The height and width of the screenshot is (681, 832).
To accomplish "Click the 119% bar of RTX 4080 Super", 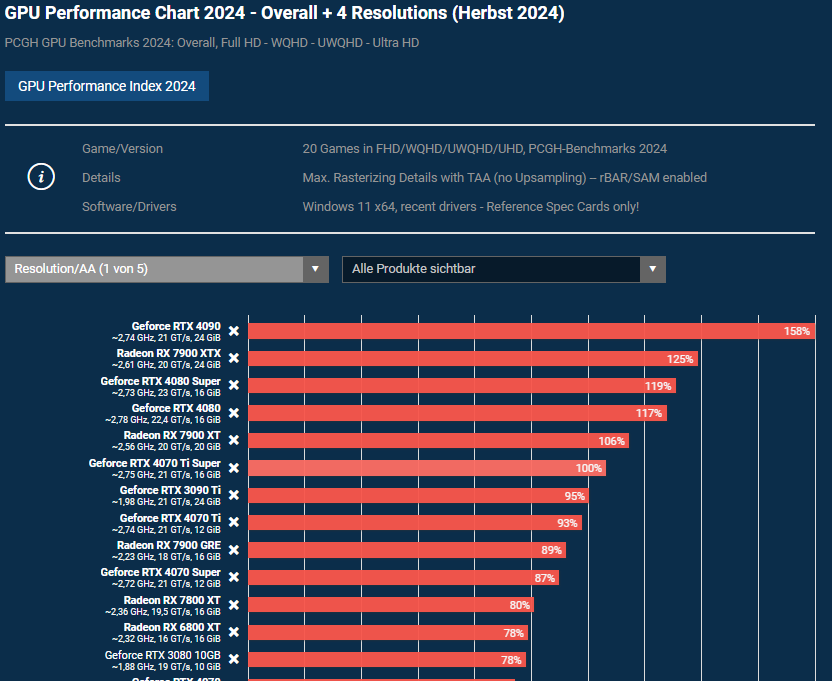I will point(462,386).
